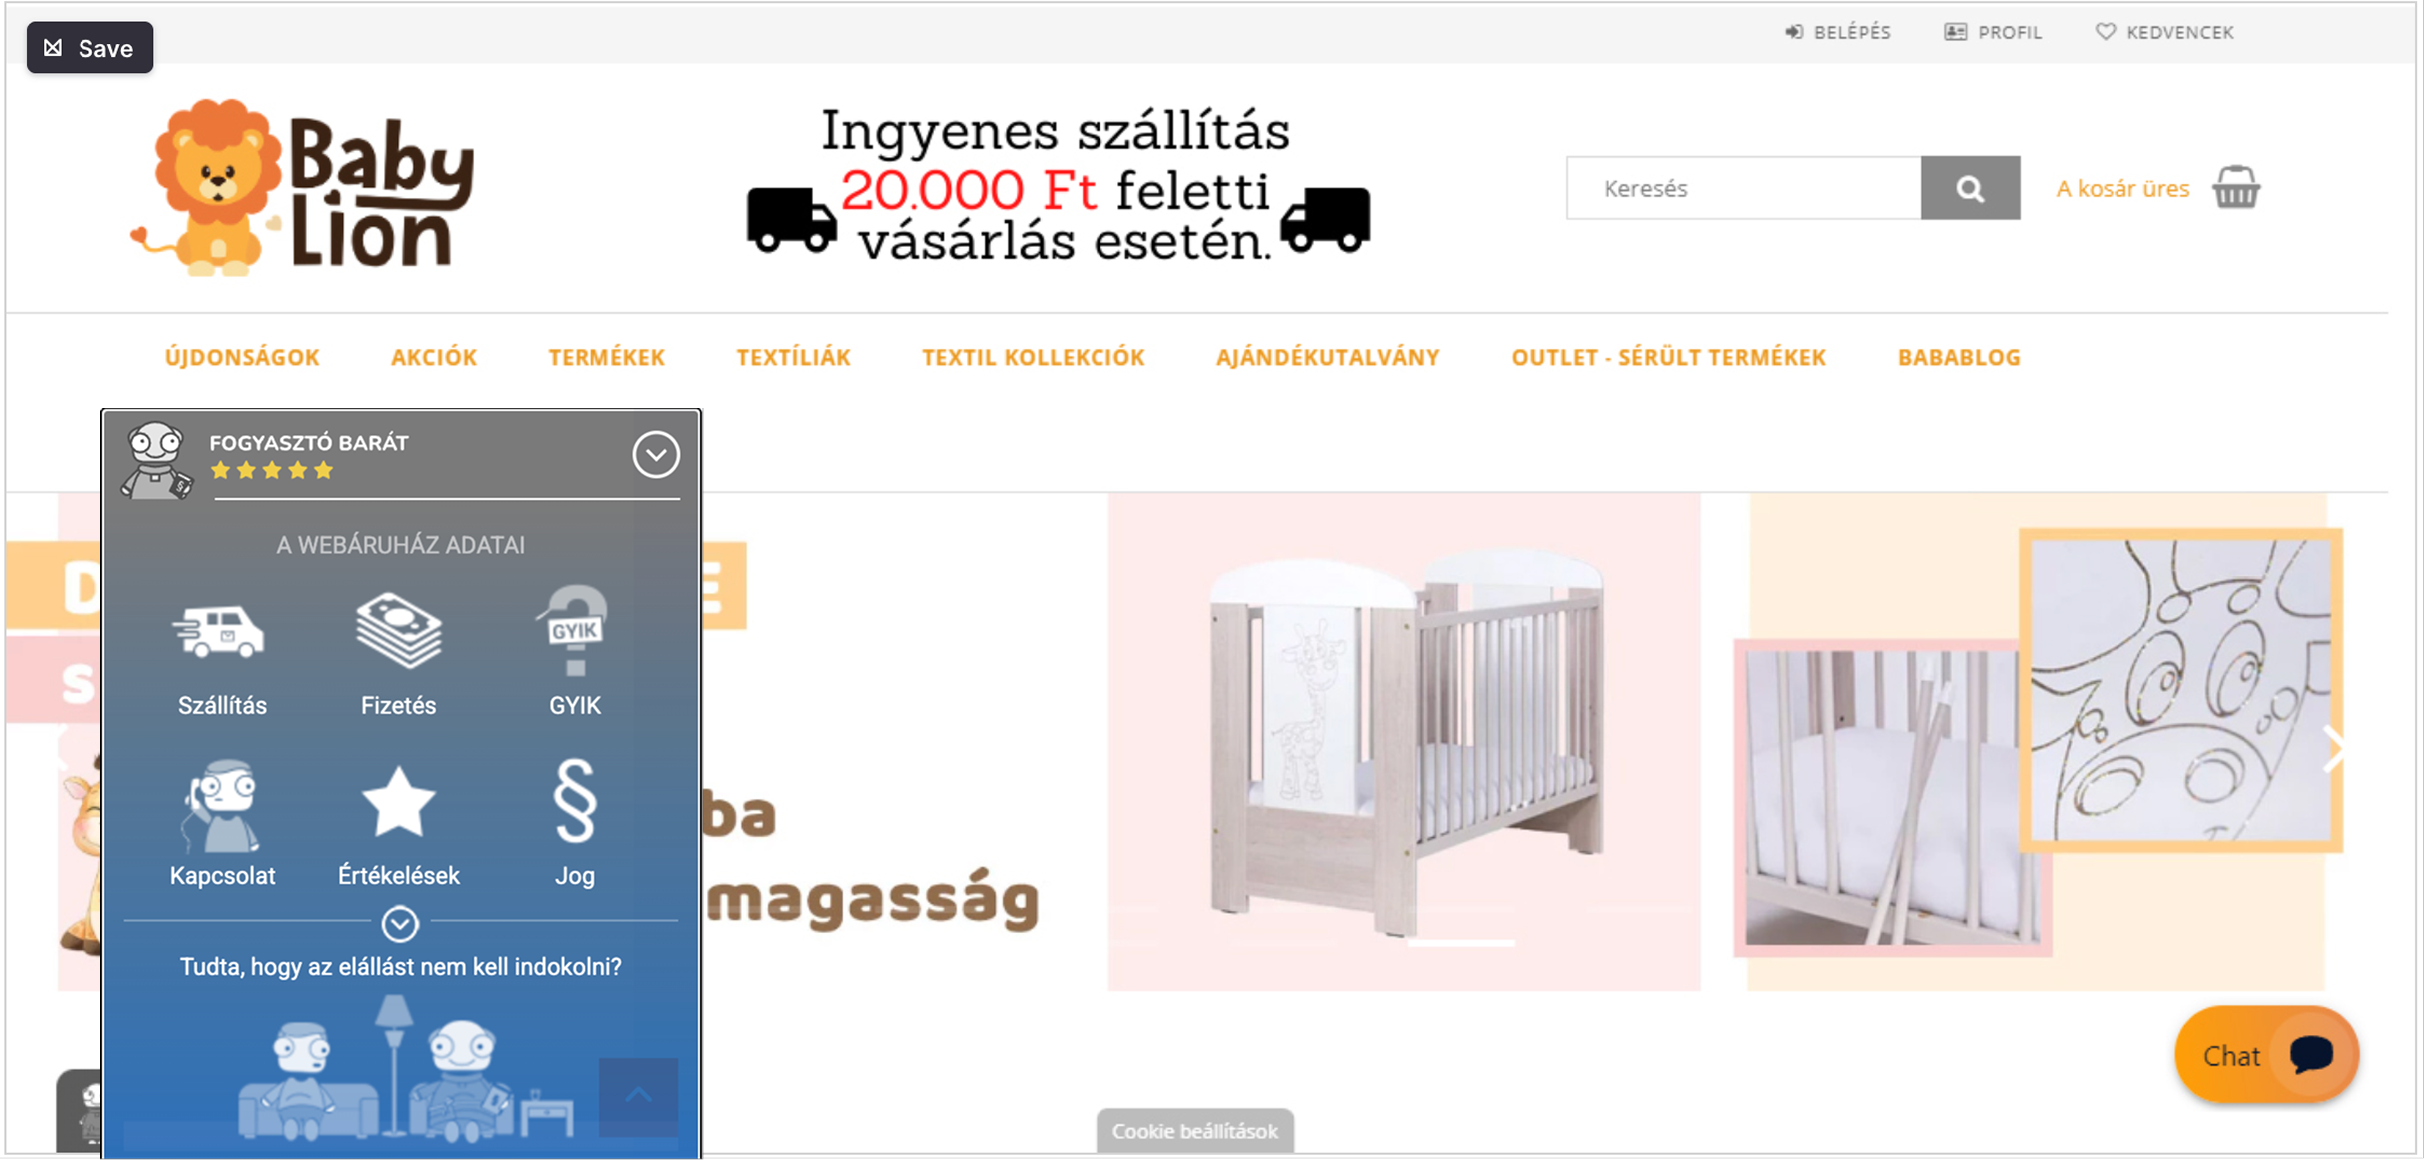Go to Outlet - Sérült termékek
Image resolution: width=2425 pixels, height=1160 pixels.
pos(1668,357)
